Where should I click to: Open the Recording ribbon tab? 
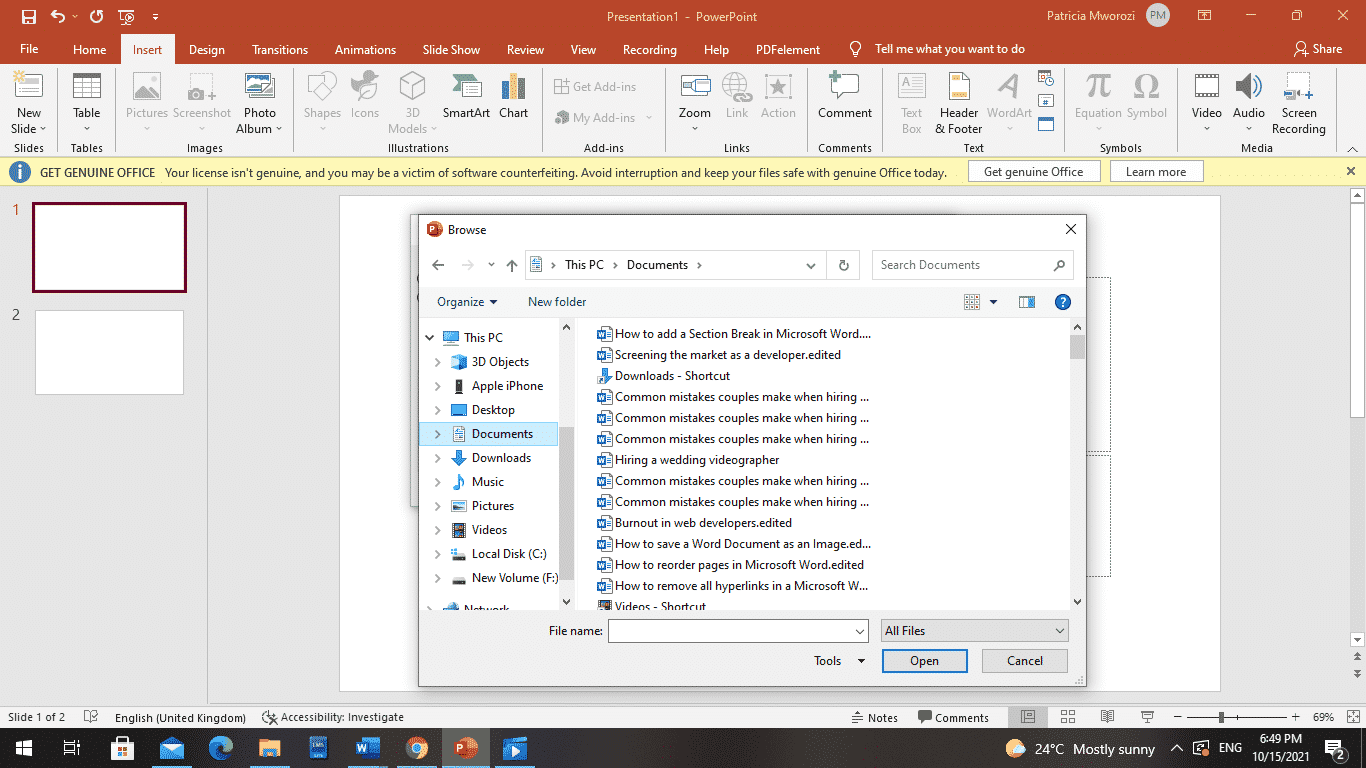[x=649, y=48]
